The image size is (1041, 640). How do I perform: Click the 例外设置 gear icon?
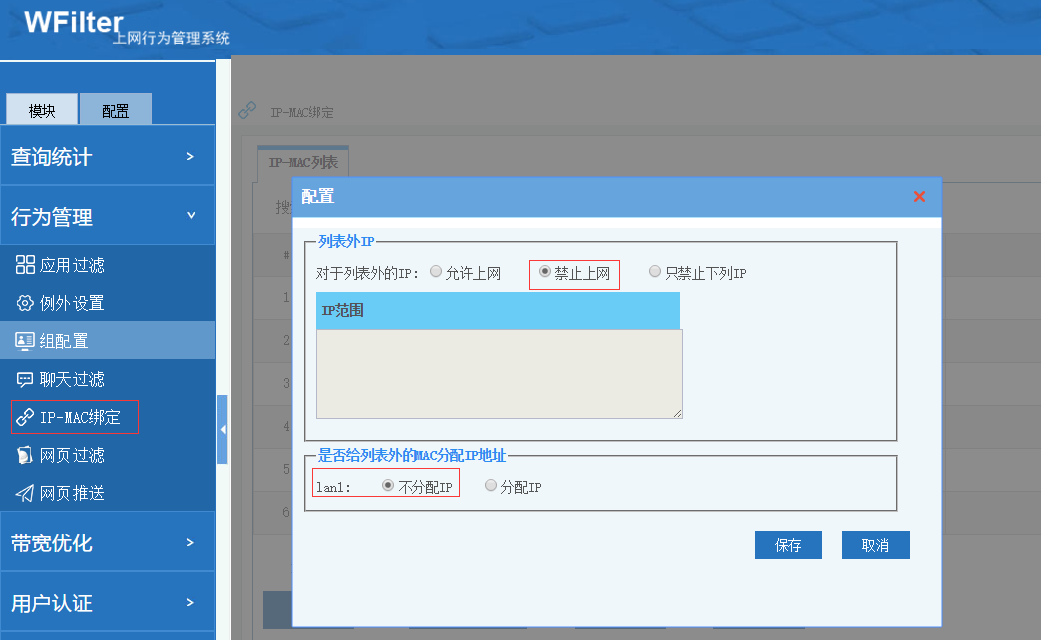[x=25, y=303]
